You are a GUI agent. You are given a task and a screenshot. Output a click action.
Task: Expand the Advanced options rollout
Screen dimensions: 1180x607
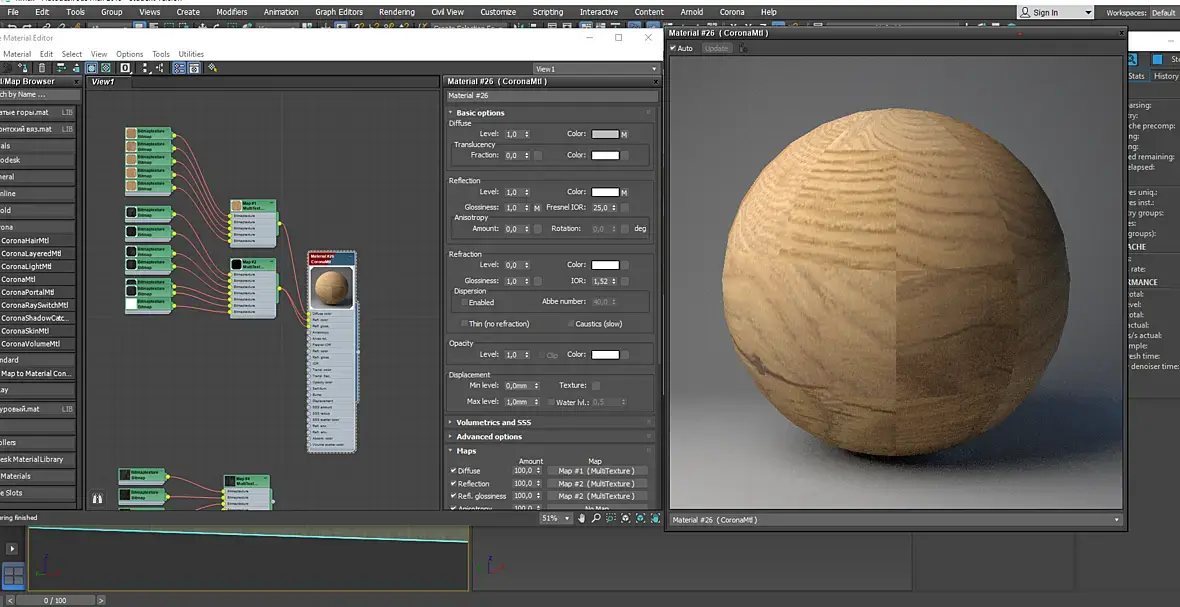pyautogui.click(x=489, y=436)
